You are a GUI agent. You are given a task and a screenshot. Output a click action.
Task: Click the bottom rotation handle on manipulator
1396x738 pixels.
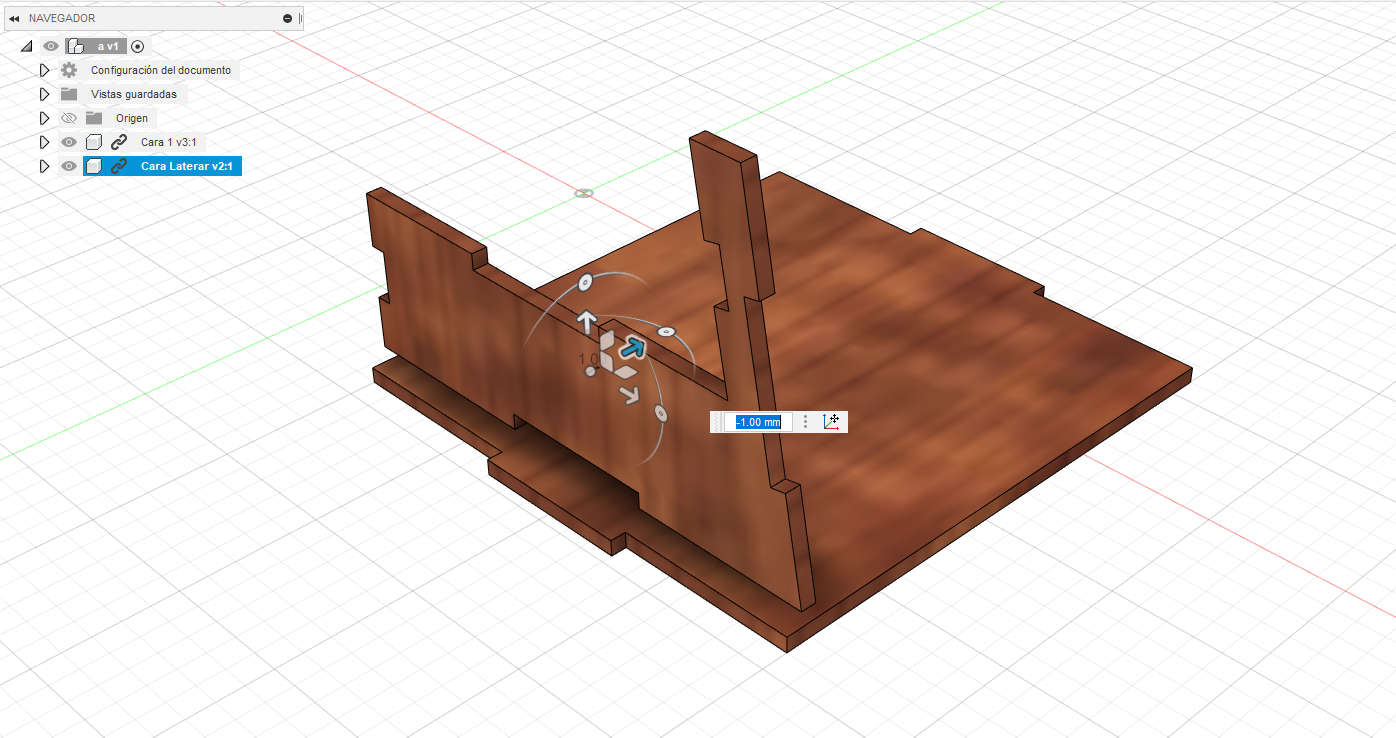click(660, 412)
